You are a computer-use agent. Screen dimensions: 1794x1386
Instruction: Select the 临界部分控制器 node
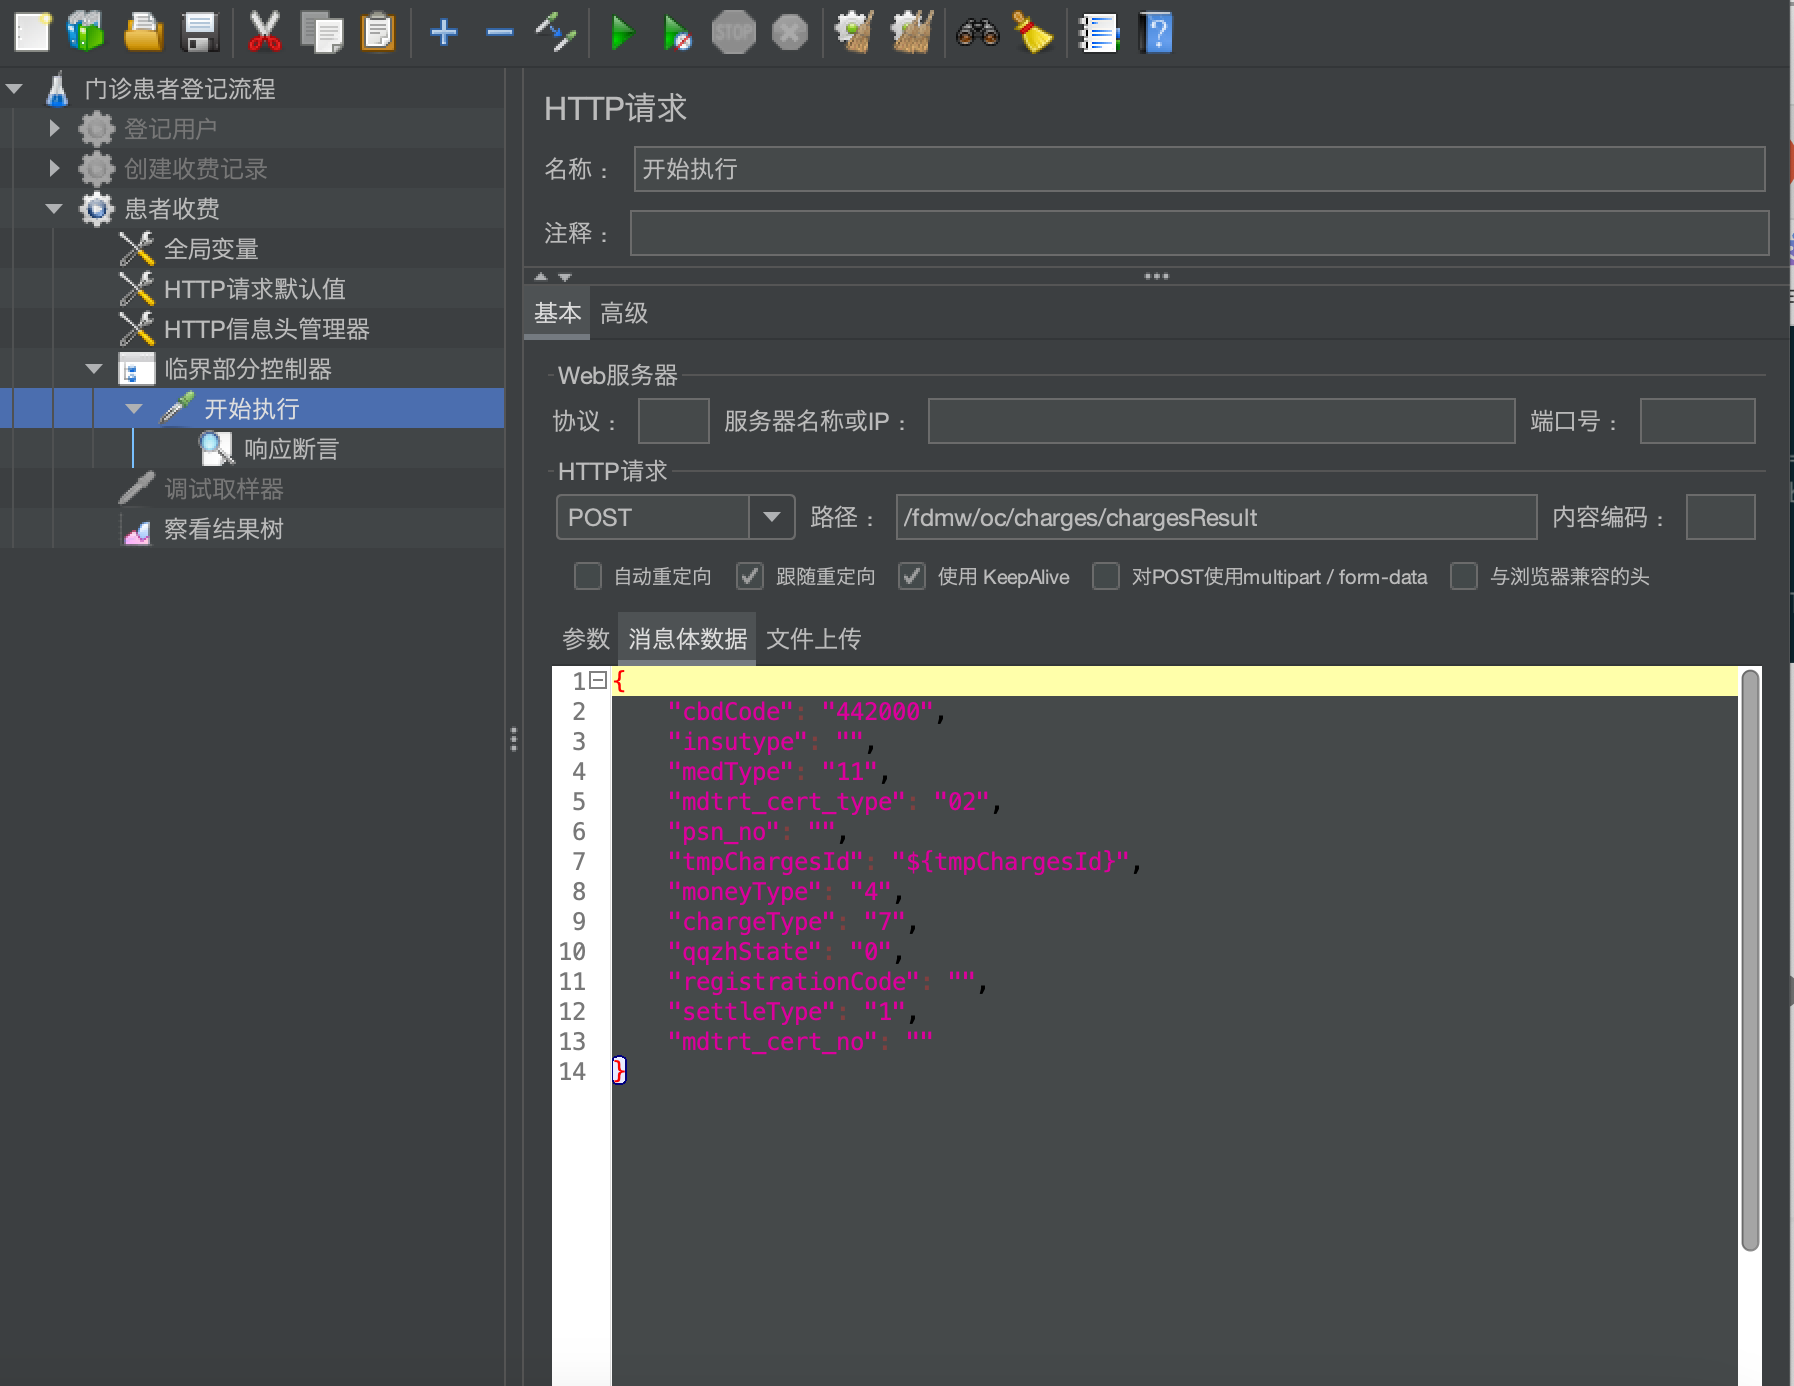(247, 369)
